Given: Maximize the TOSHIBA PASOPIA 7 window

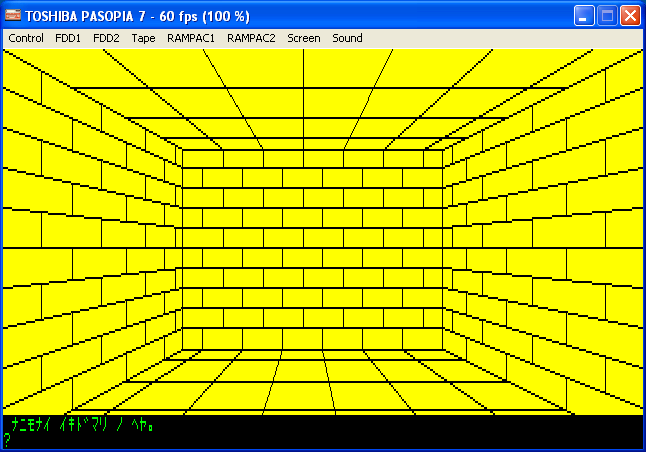Looking at the screenshot, I should [x=607, y=16].
